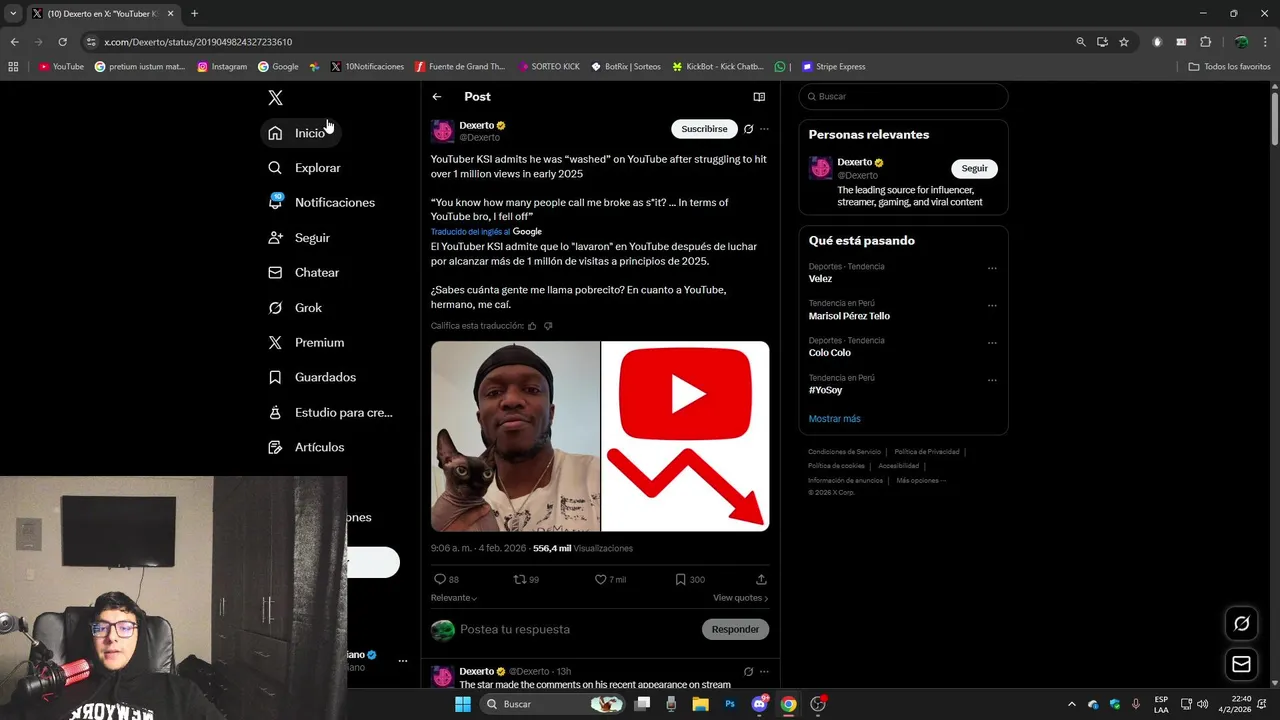
Task: Open Premium in the sidebar
Action: 306,342
